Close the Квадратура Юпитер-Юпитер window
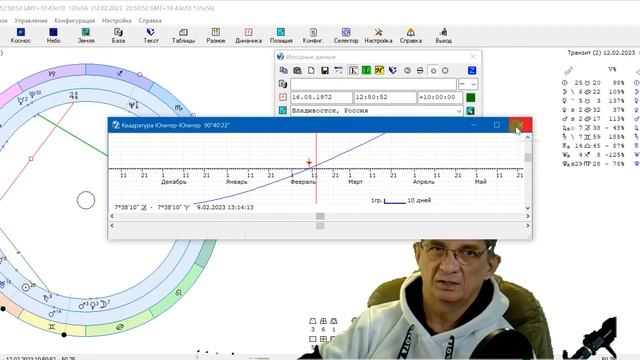The height and width of the screenshot is (360, 640). (520, 125)
